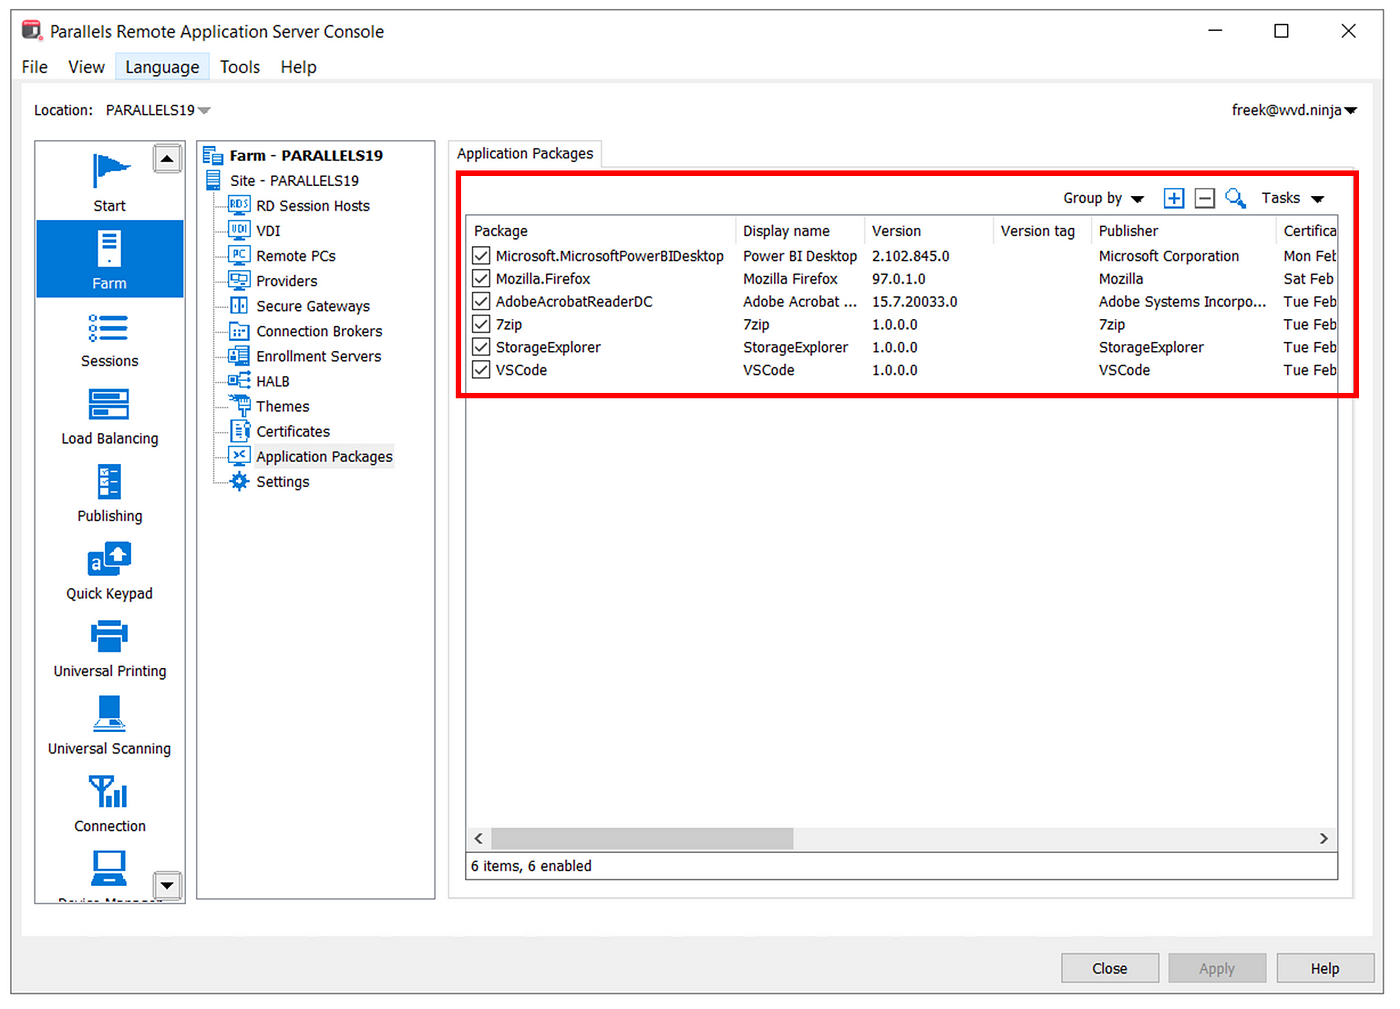Click the HALB tree icon
Viewport: 1400px width, 1009px height.
pyautogui.click(x=239, y=380)
